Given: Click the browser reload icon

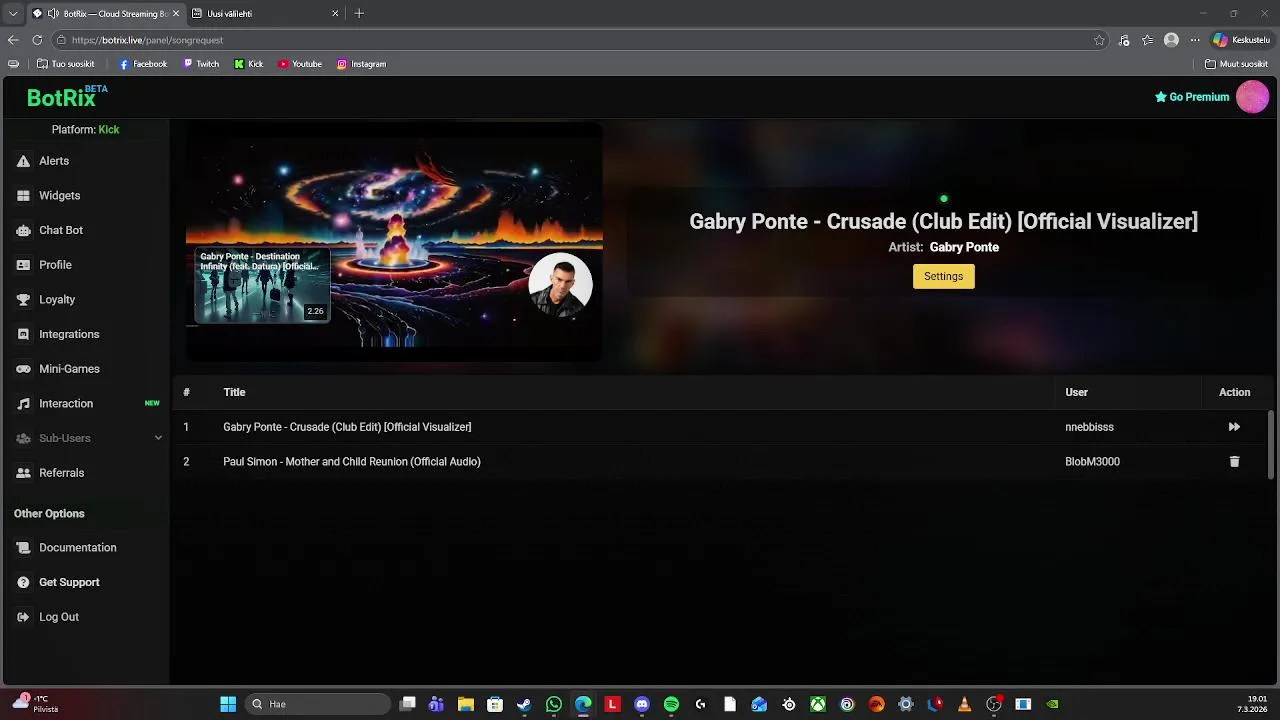Looking at the screenshot, I should click(x=37, y=40).
